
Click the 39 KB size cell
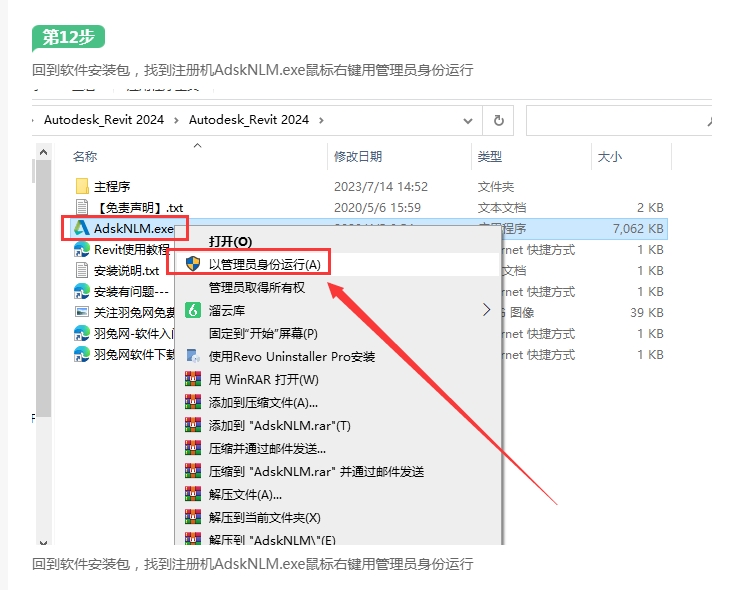point(647,313)
